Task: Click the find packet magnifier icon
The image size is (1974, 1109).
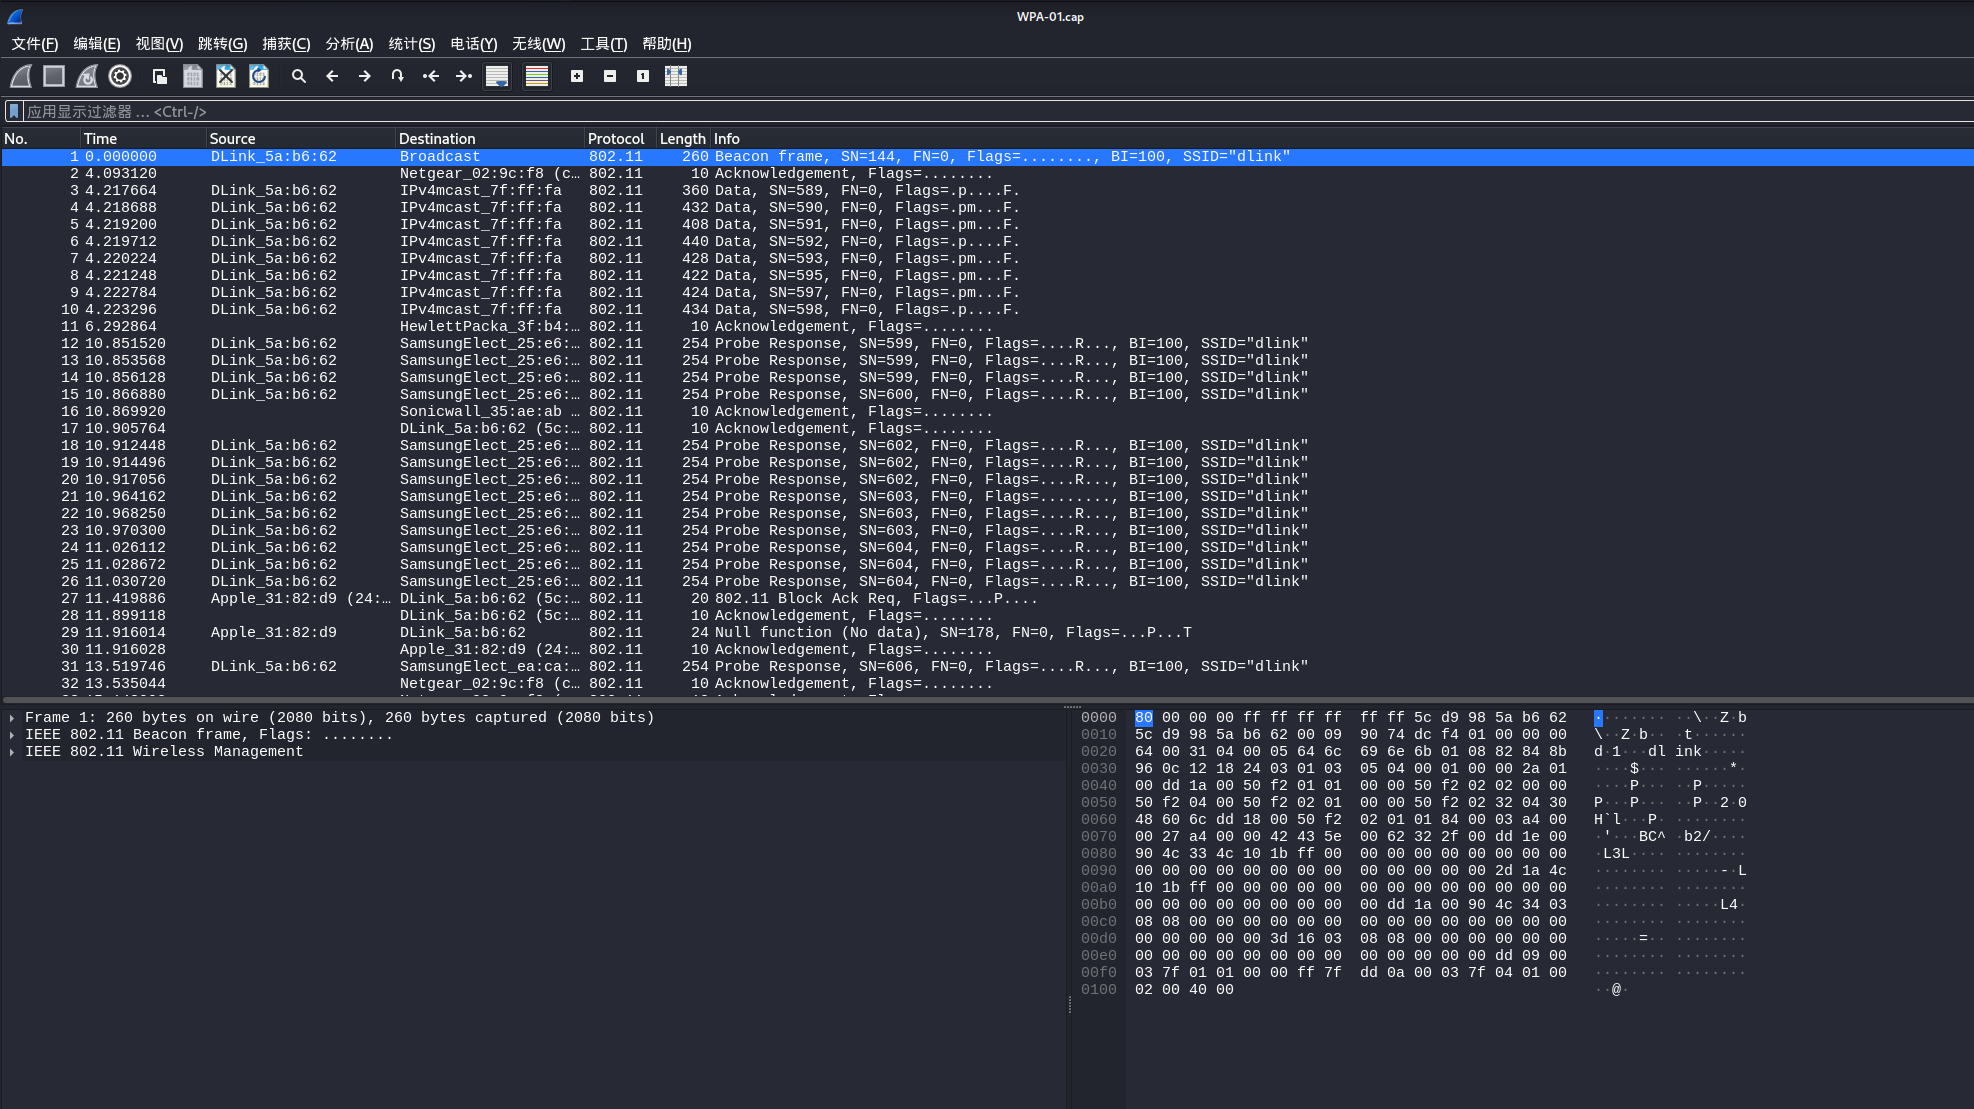Action: 298,76
